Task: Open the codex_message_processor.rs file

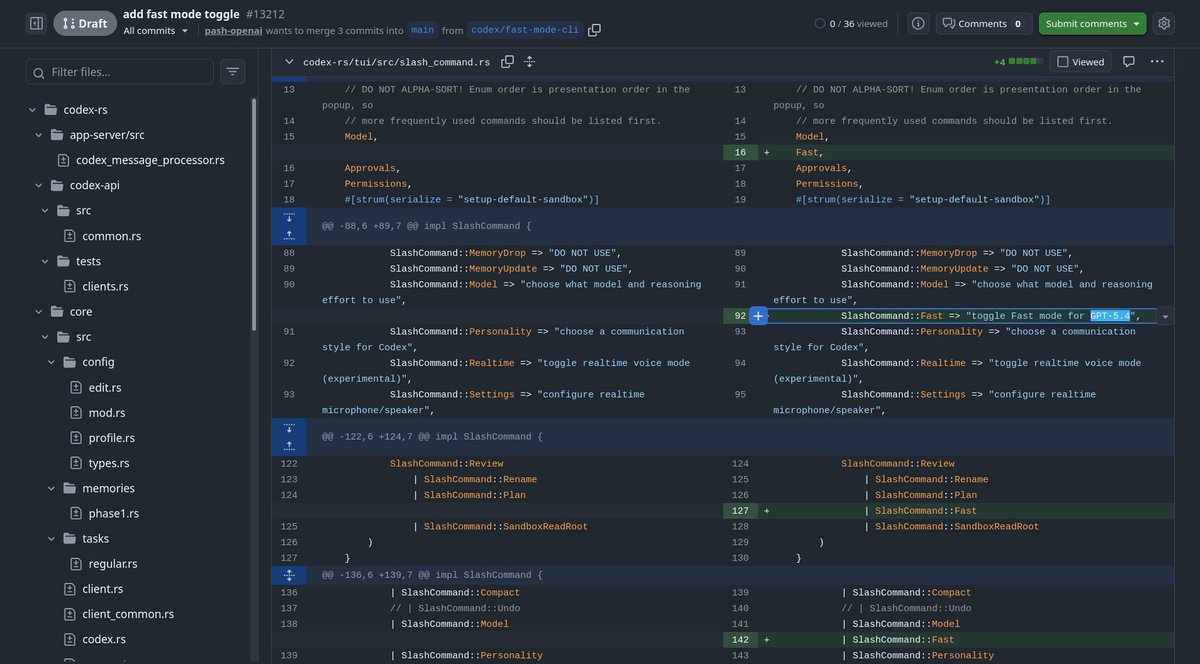Action: pyautogui.click(x=150, y=160)
